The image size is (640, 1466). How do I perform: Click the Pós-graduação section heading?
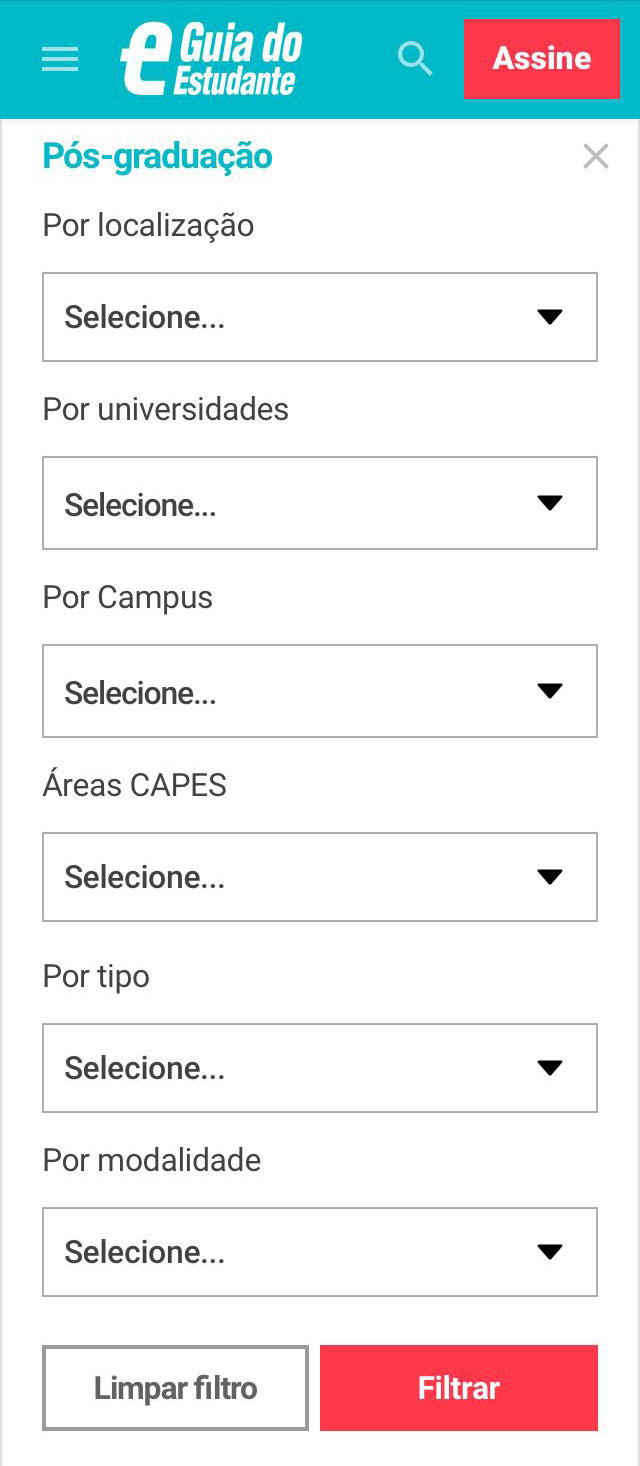(x=156, y=157)
